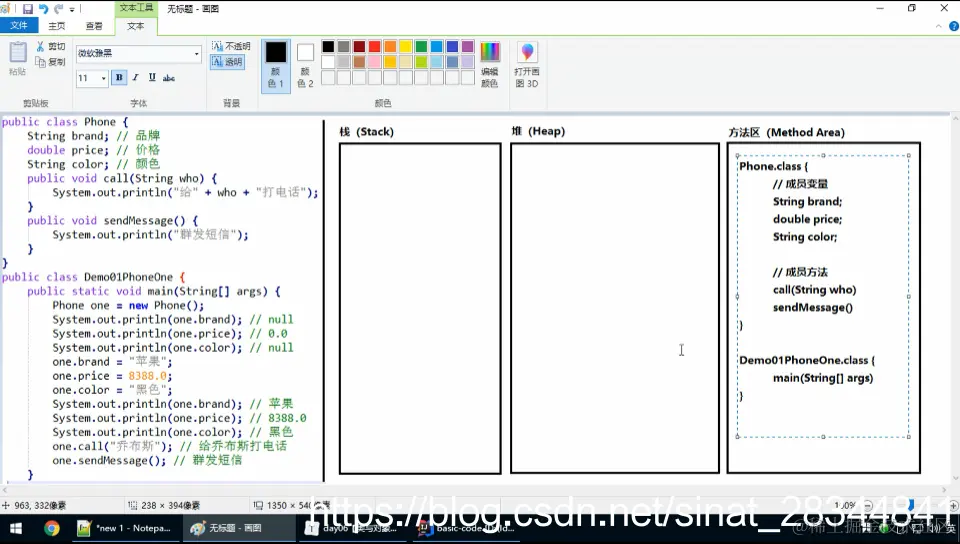Click the text 'sendMessage()' in Method Area
Image resolution: width=960 pixels, height=544 pixels.
coord(812,307)
